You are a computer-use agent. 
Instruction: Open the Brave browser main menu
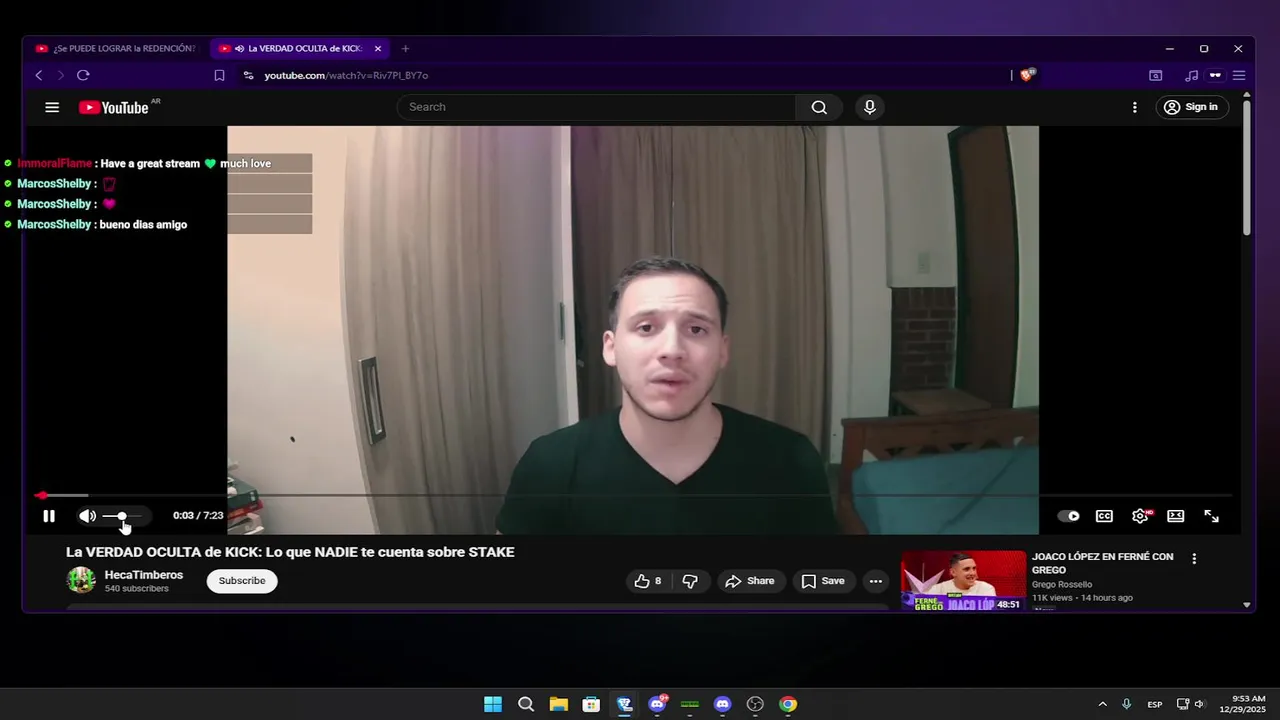pos(1239,75)
